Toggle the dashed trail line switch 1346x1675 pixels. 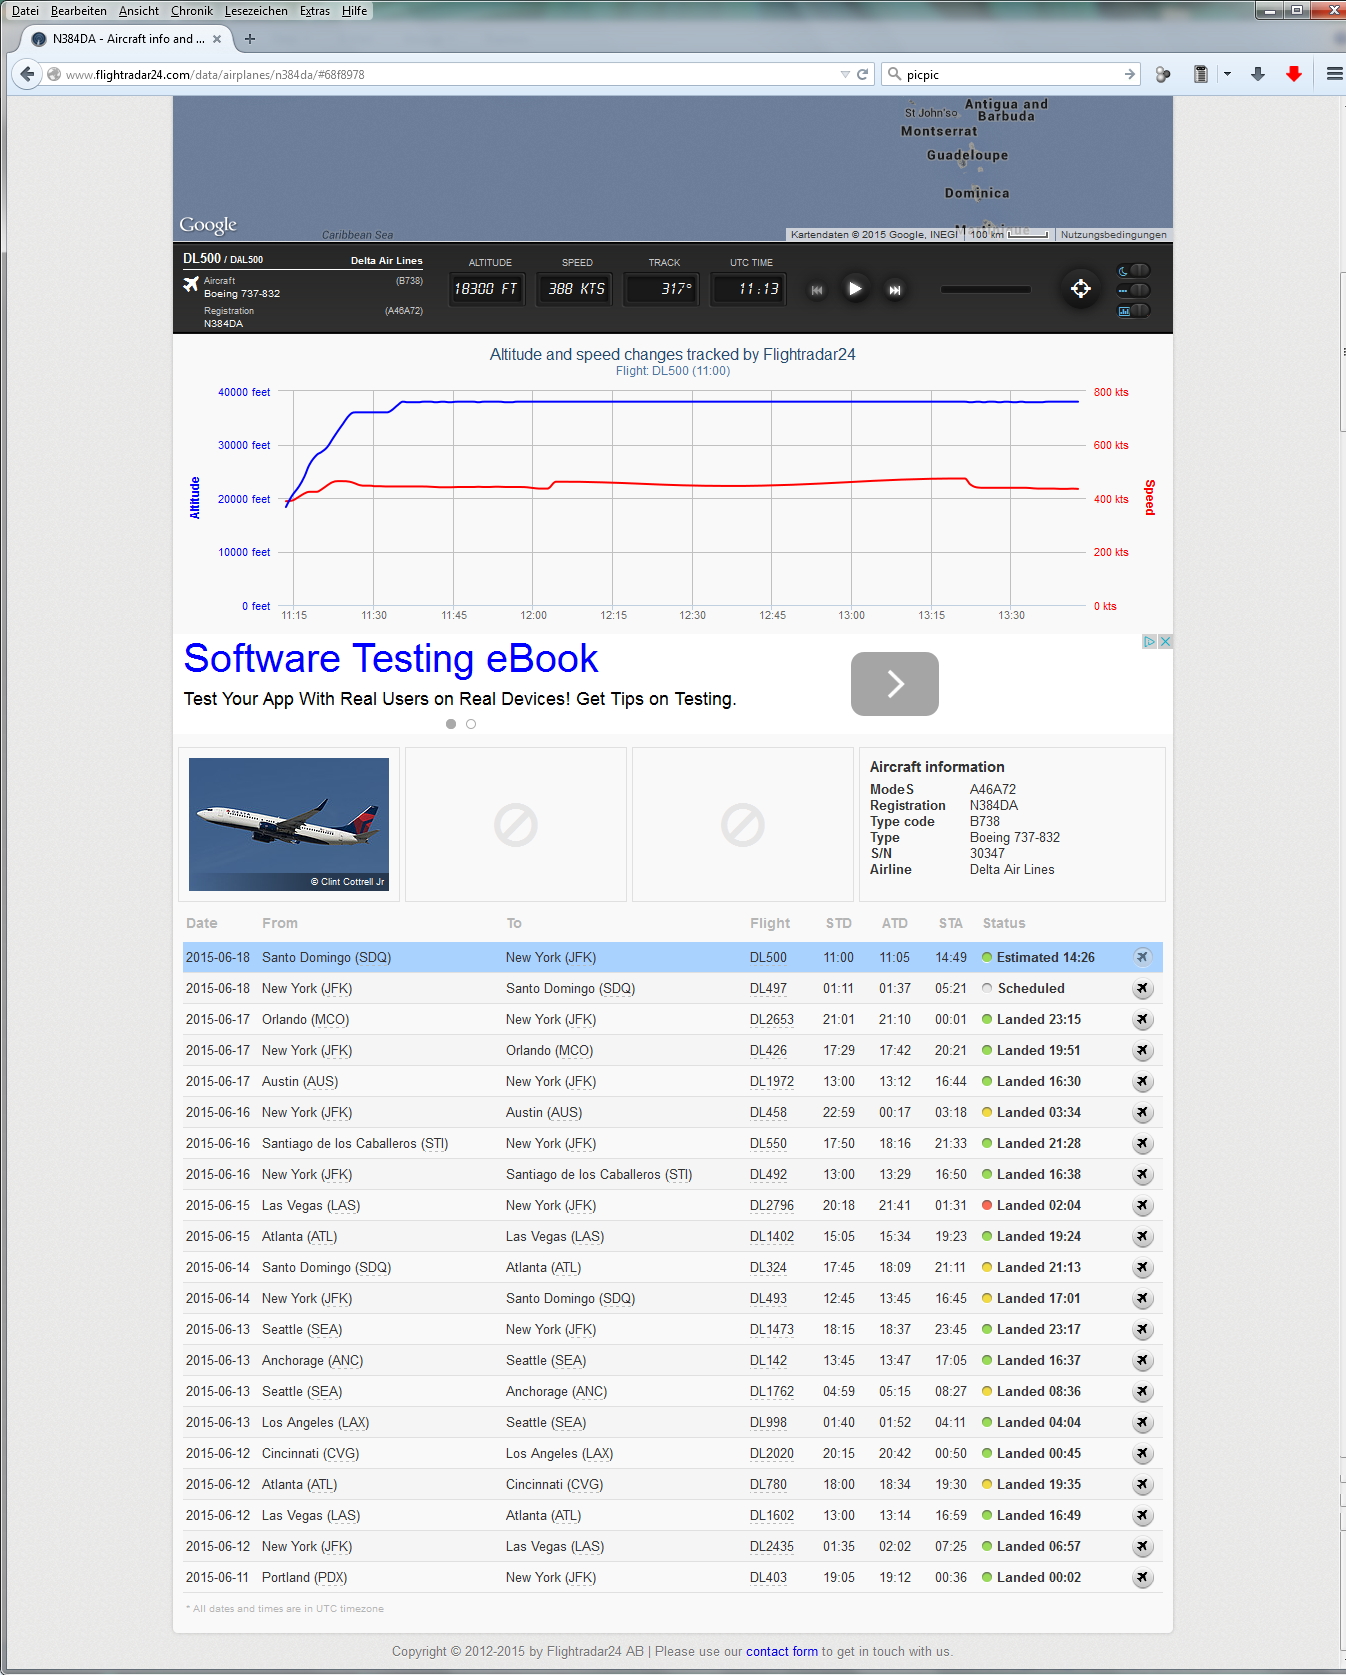point(1133,290)
